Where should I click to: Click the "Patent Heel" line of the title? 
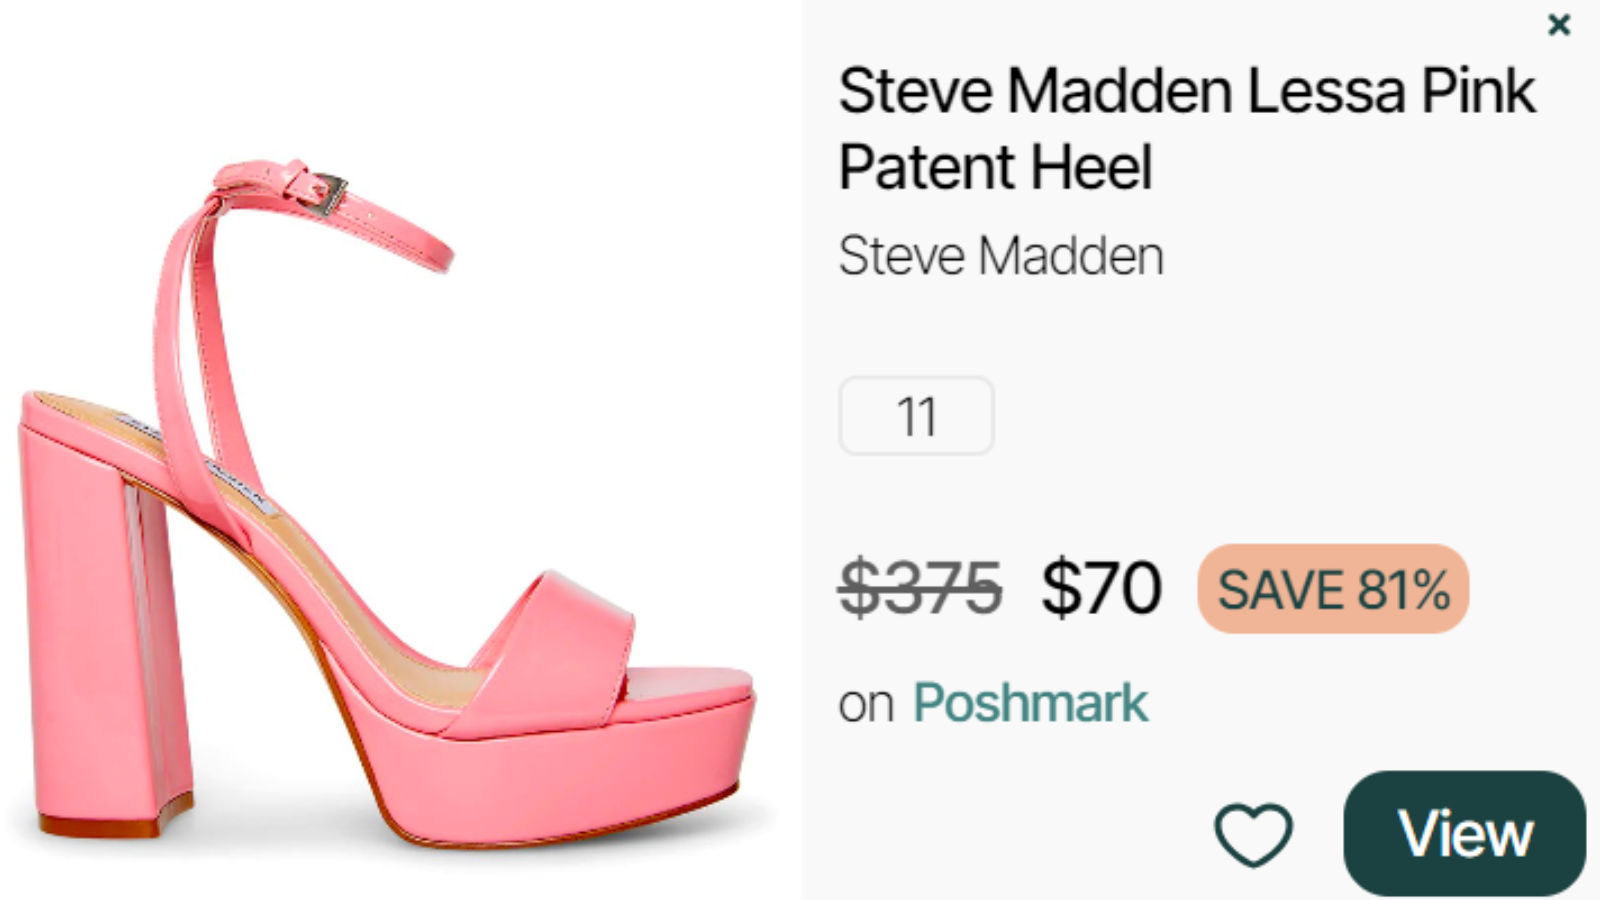point(995,167)
